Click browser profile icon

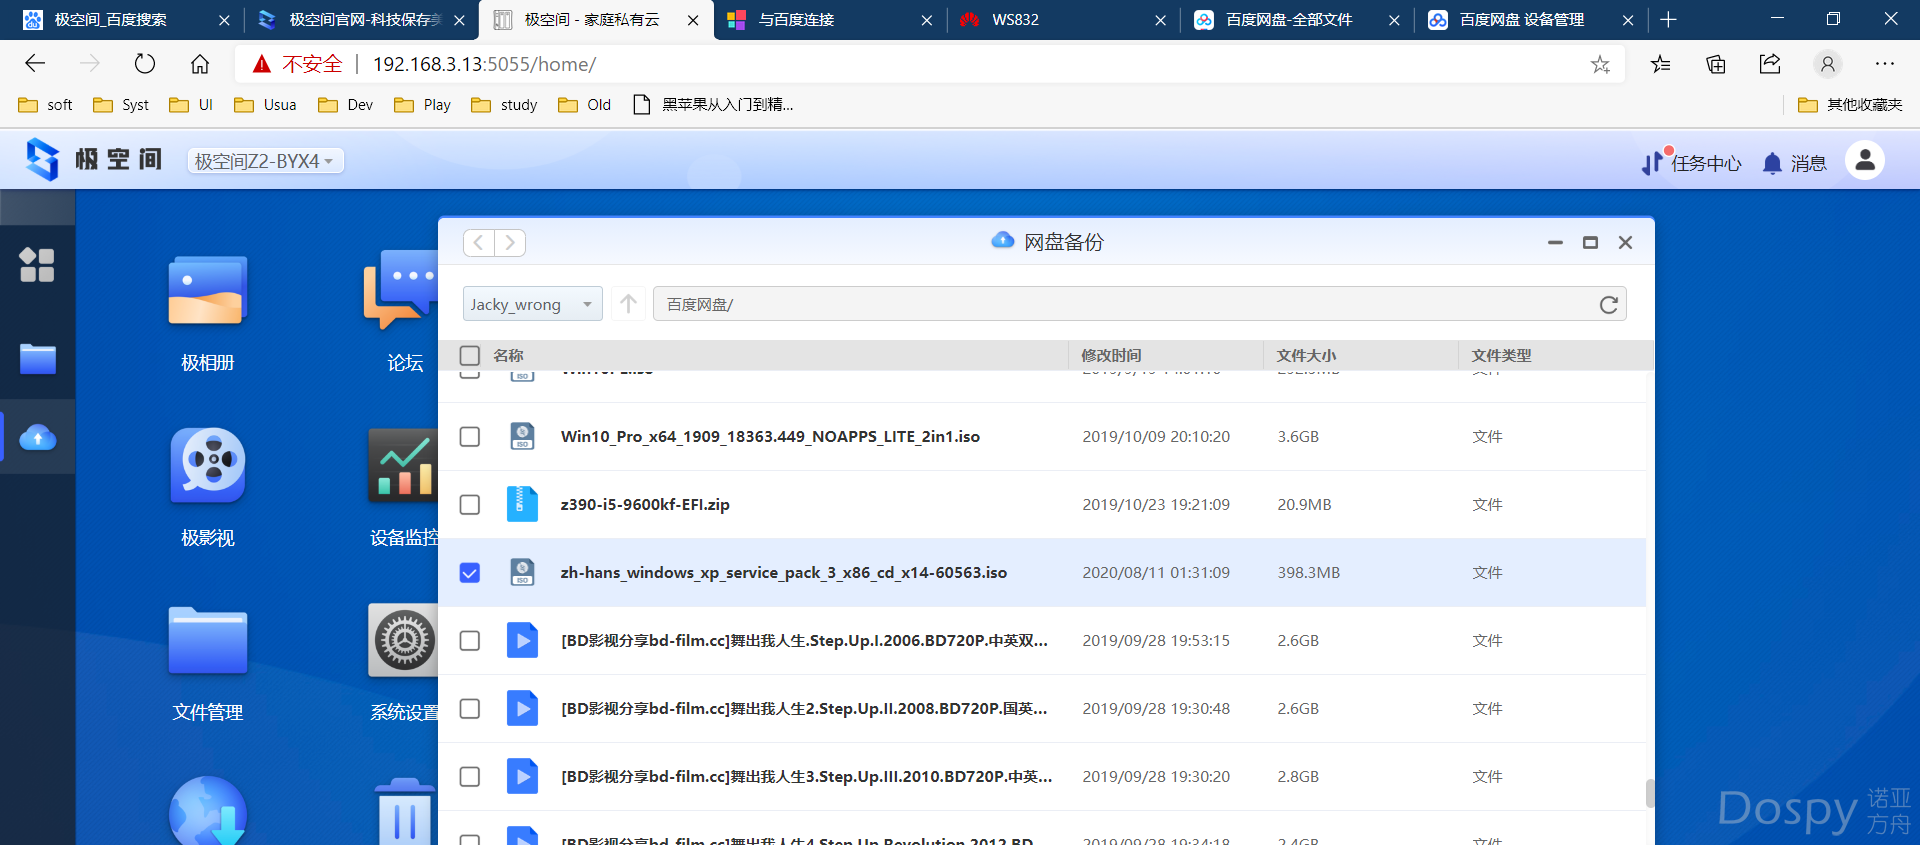pos(1828,64)
